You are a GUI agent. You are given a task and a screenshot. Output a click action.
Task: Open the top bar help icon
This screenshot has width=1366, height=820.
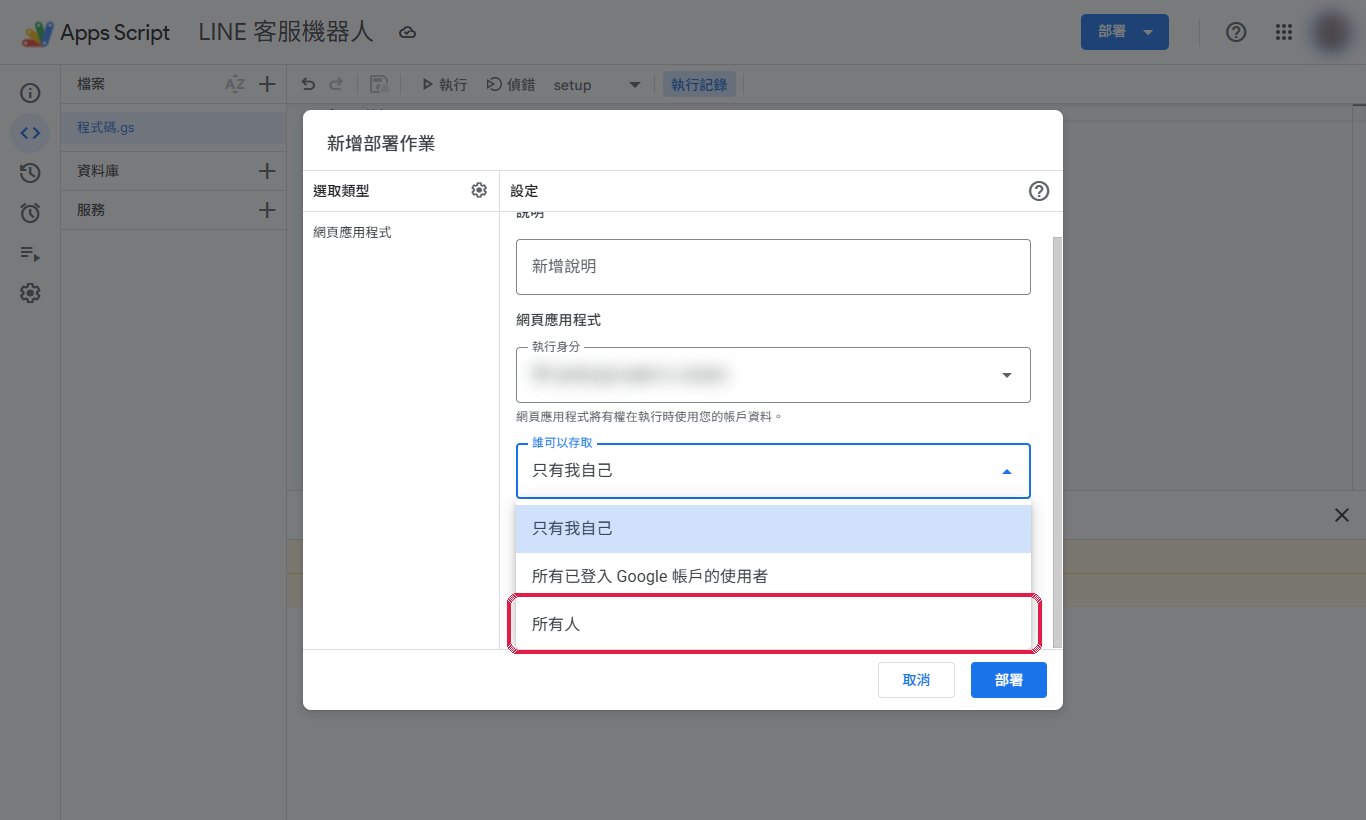[x=1236, y=32]
